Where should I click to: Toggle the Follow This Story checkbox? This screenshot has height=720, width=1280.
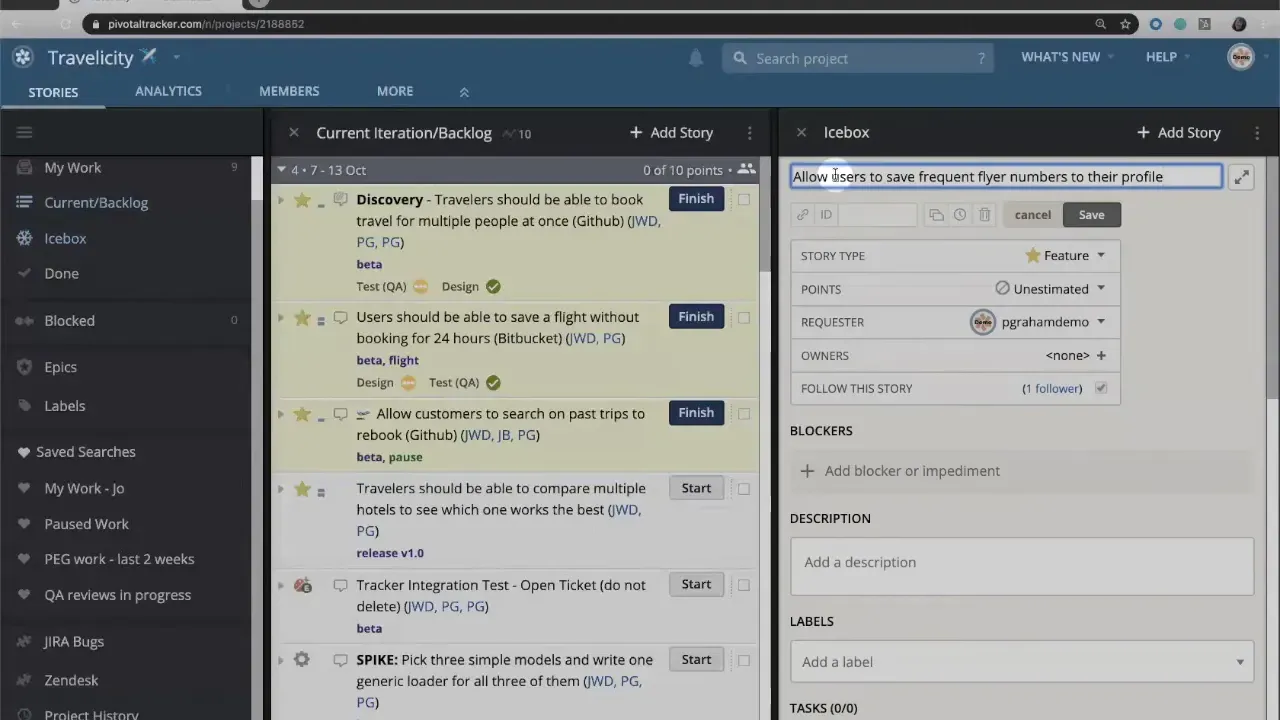point(1100,388)
